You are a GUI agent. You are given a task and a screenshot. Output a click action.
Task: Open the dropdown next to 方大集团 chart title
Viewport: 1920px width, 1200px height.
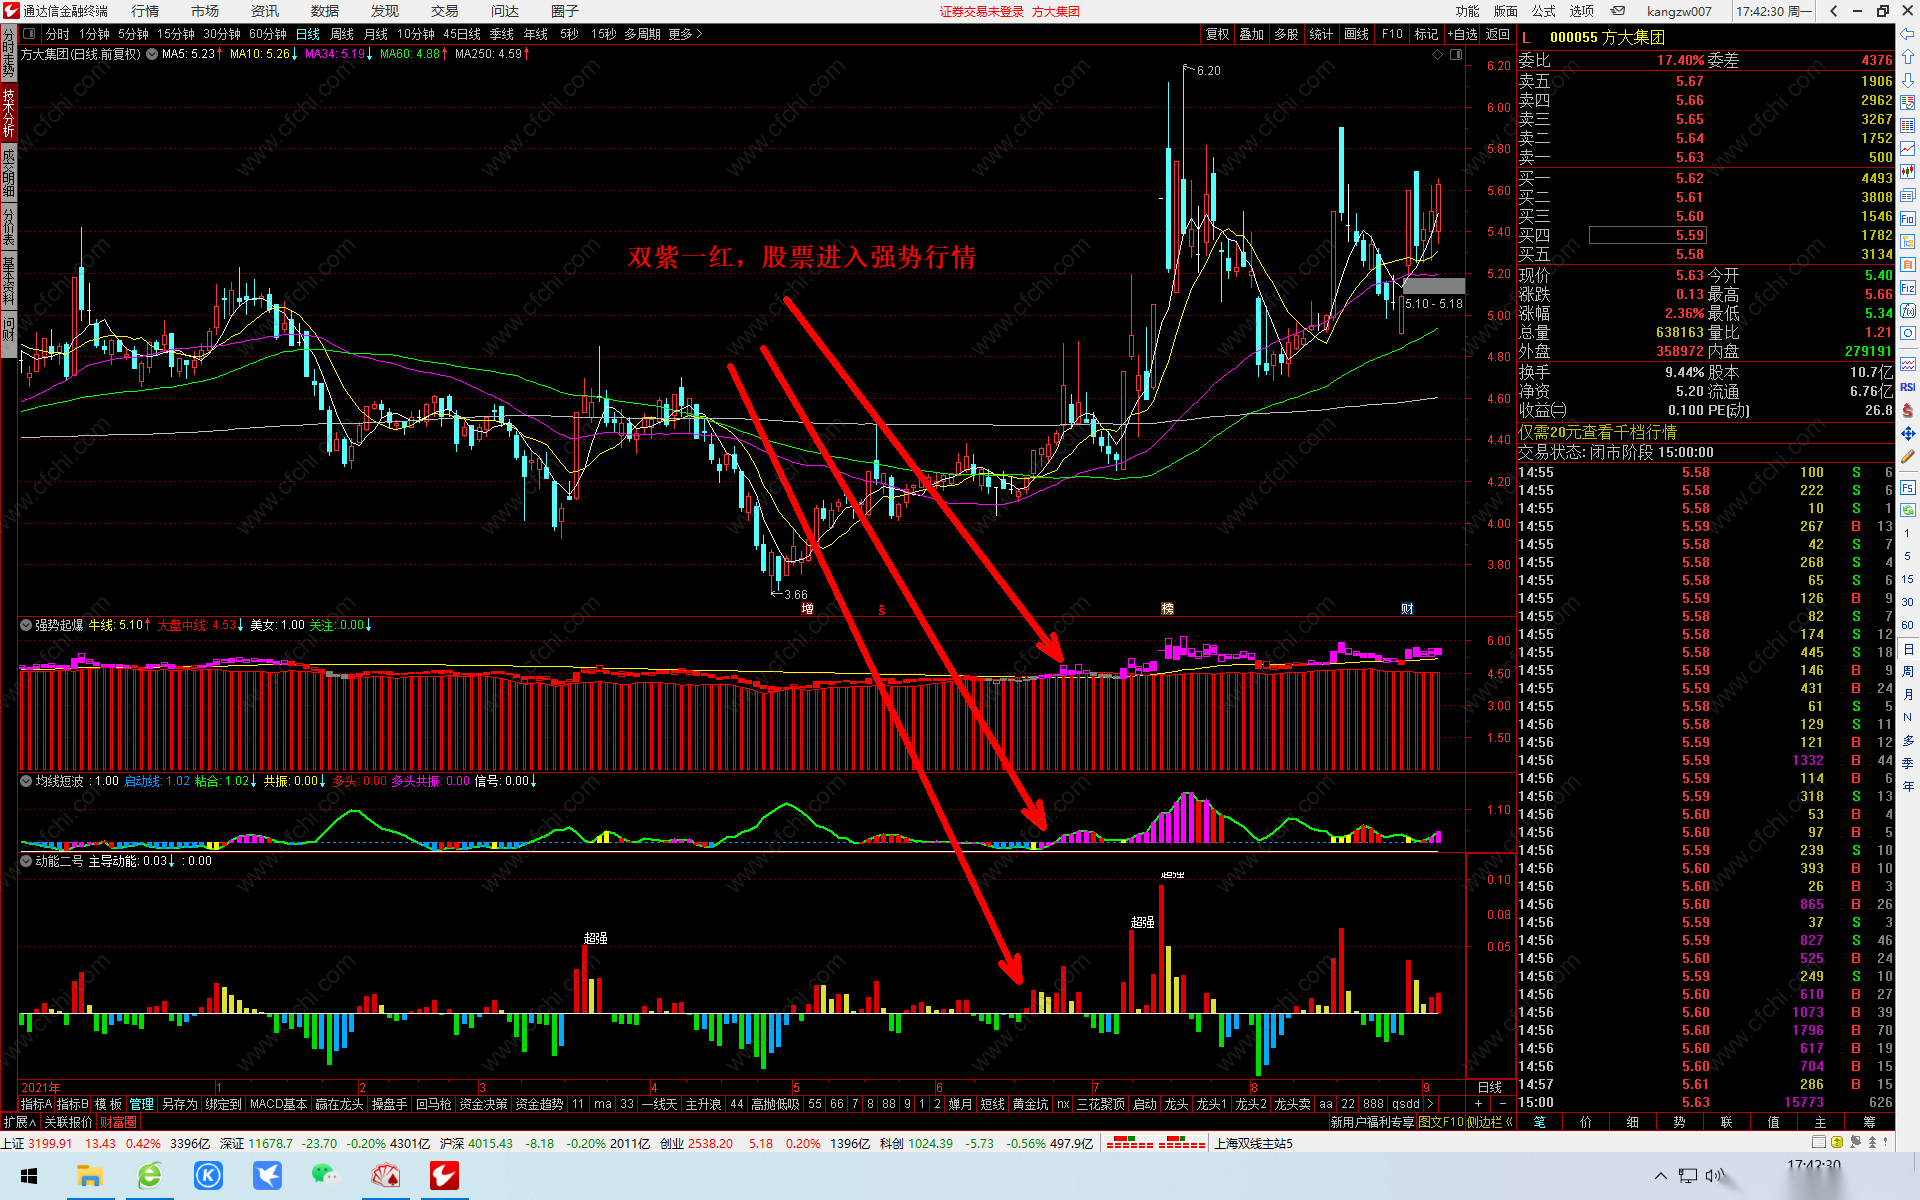tap(152, 54)
